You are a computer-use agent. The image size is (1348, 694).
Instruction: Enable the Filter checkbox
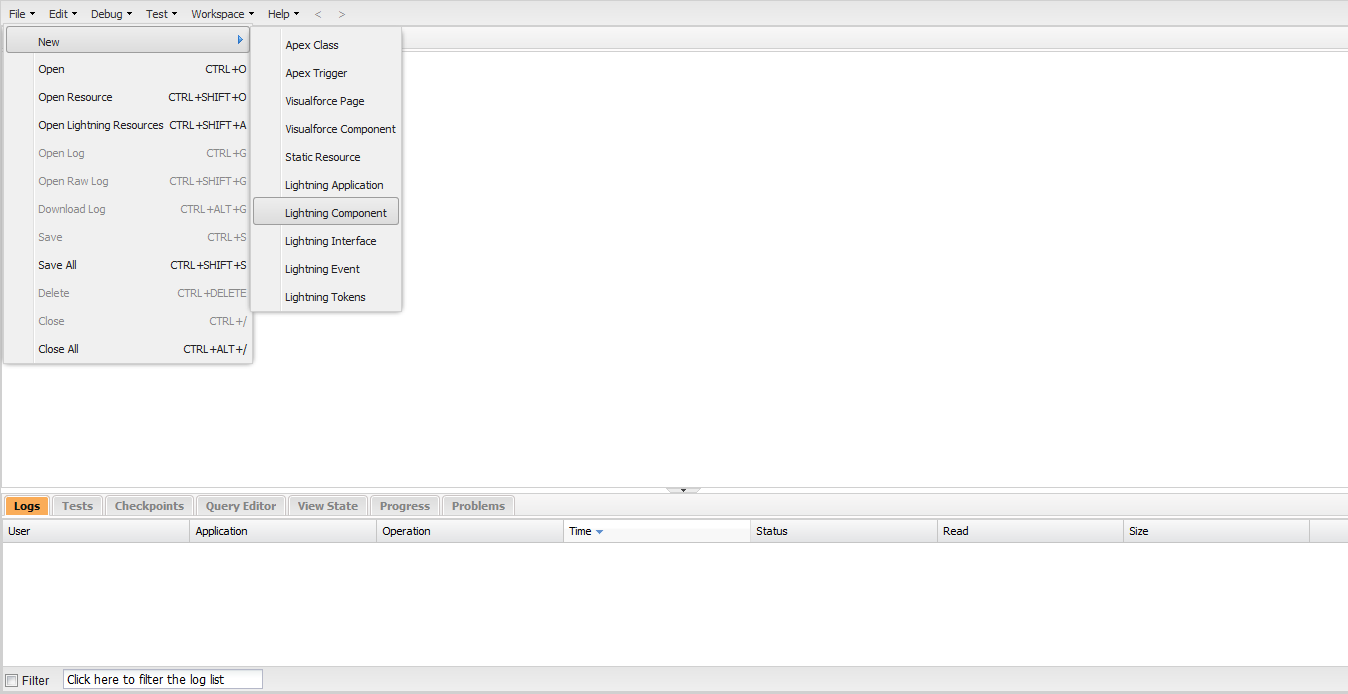12,681
